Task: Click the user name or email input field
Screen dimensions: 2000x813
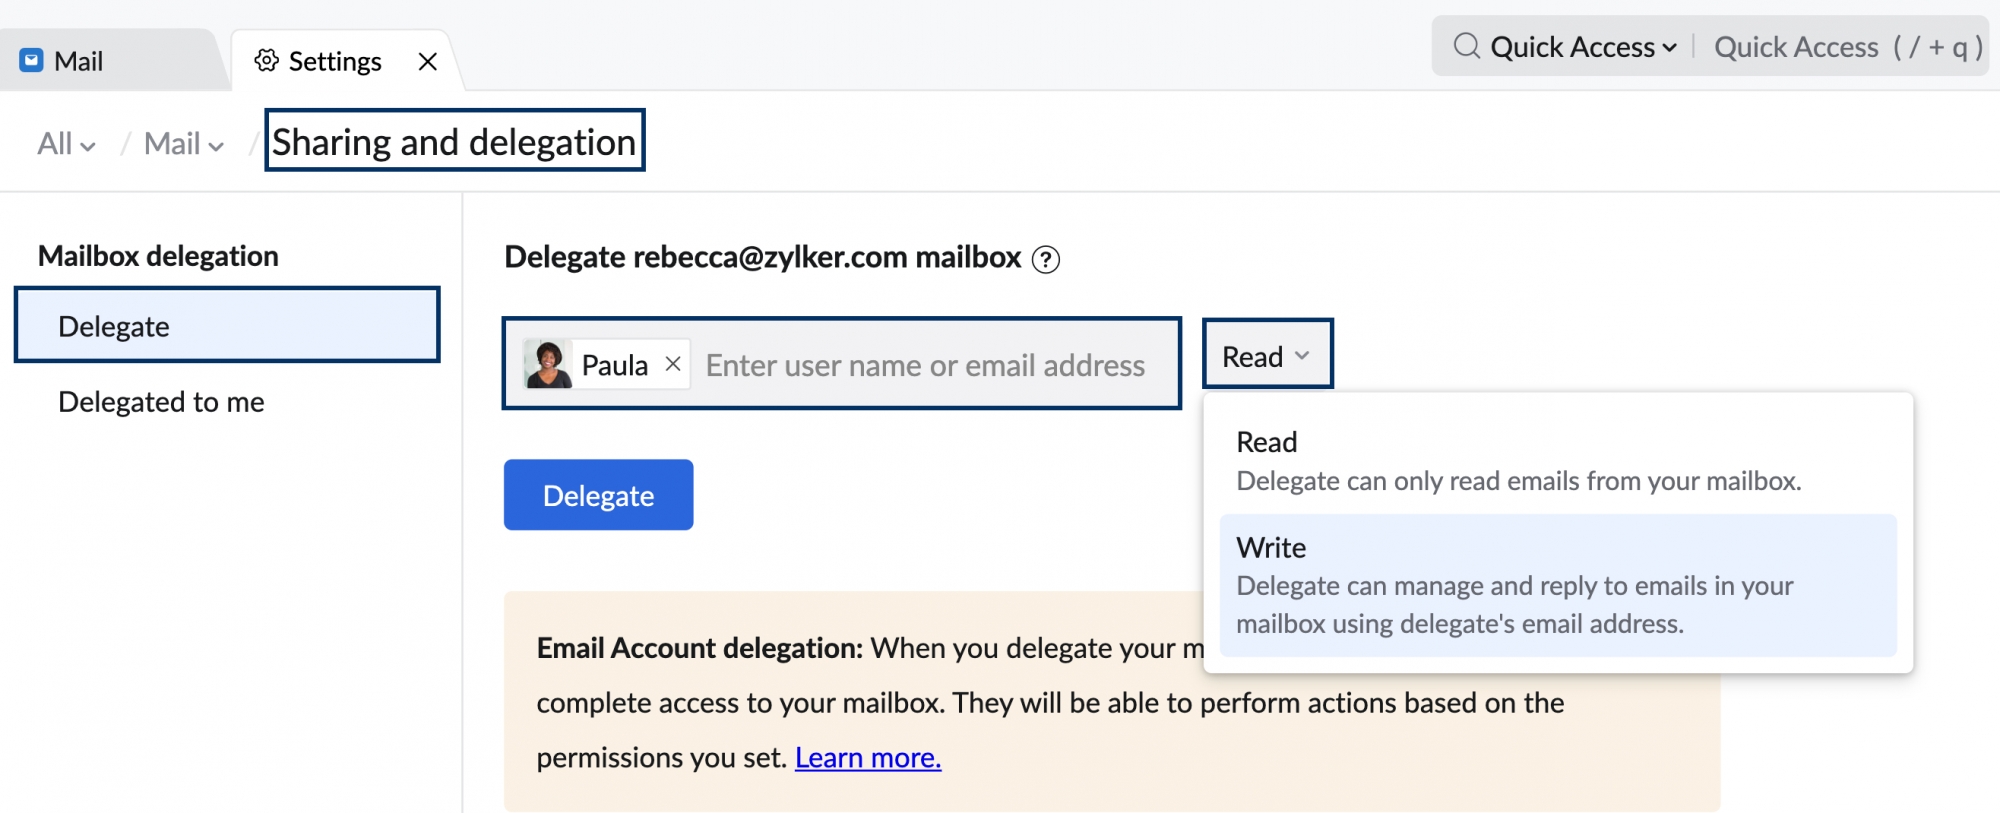Action: point(925,366)
